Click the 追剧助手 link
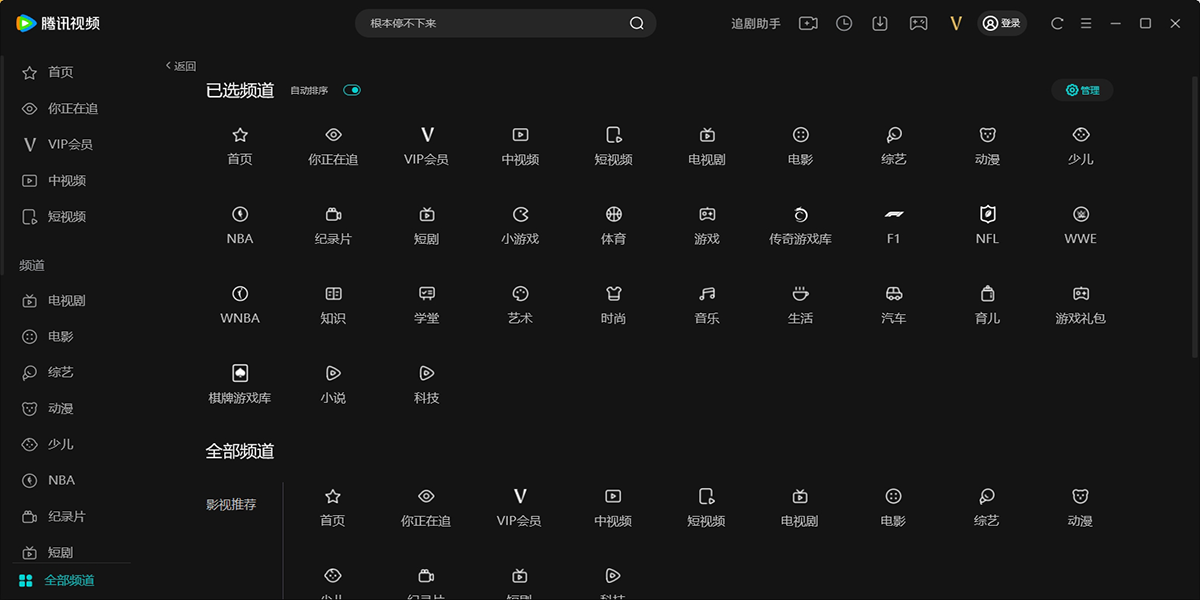 tap(756, 23)
